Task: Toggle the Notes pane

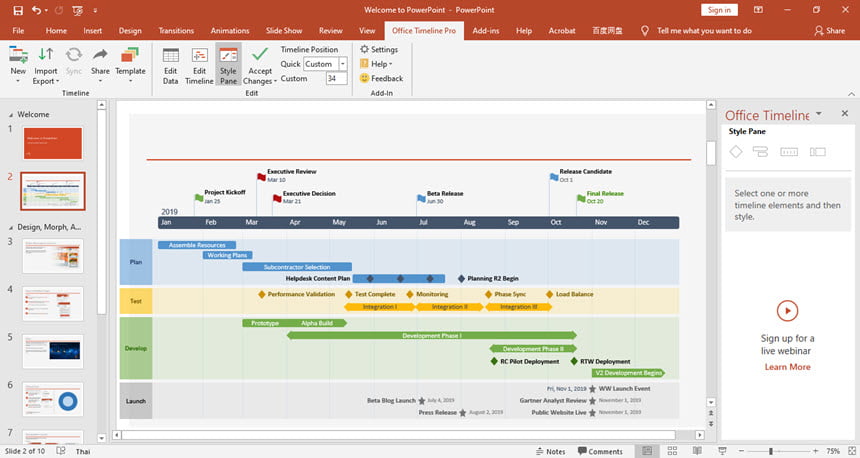Action: [x=550, y=451]
